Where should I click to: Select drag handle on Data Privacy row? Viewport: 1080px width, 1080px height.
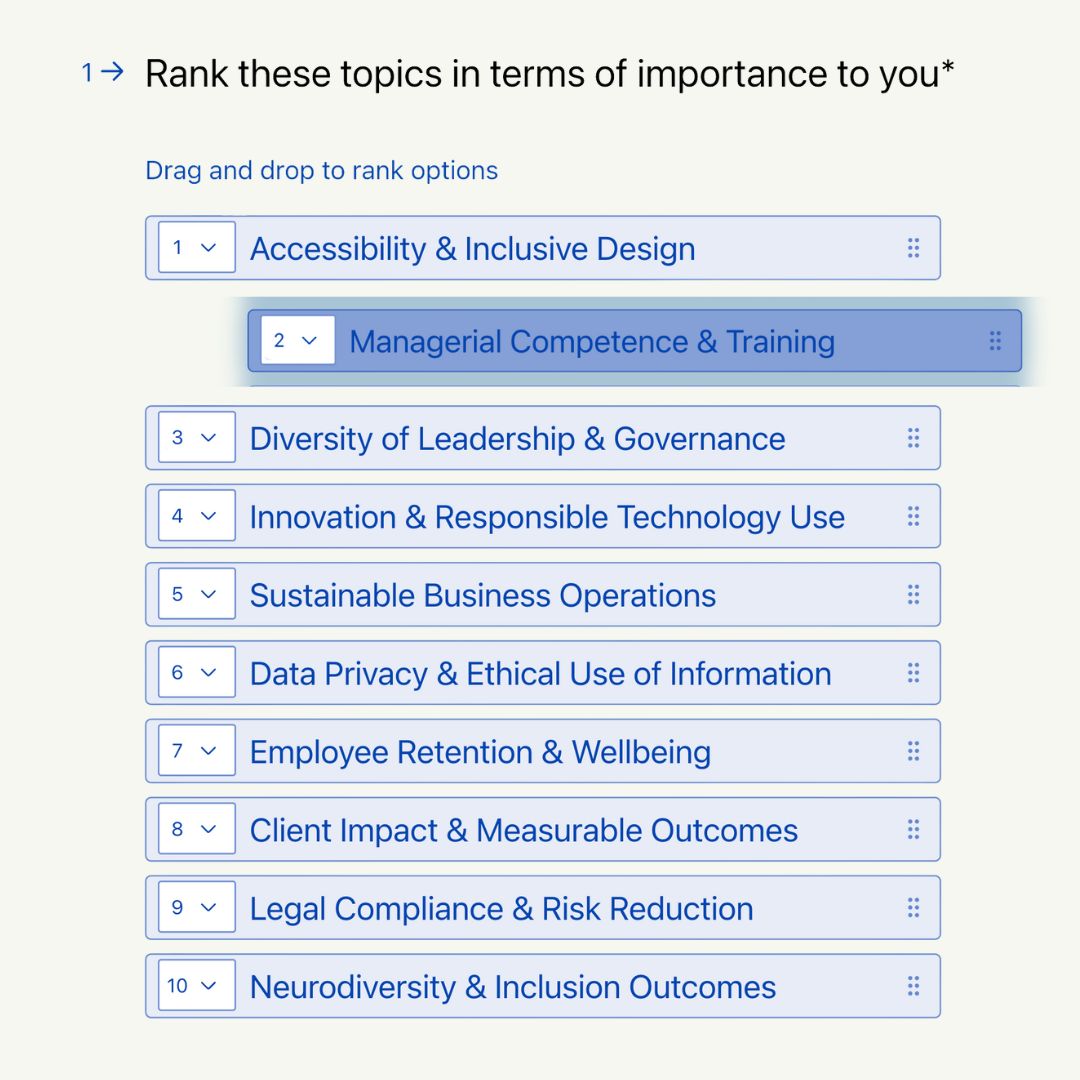[x=913, y=673]
